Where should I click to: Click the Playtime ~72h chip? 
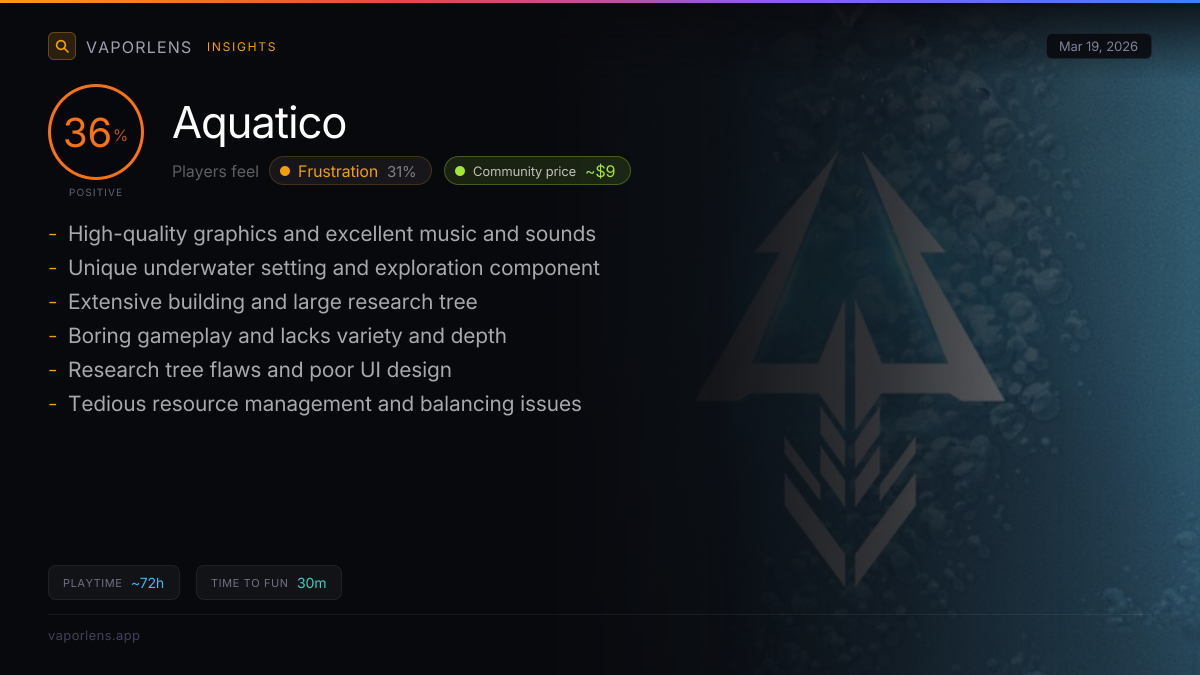point(114,583)
